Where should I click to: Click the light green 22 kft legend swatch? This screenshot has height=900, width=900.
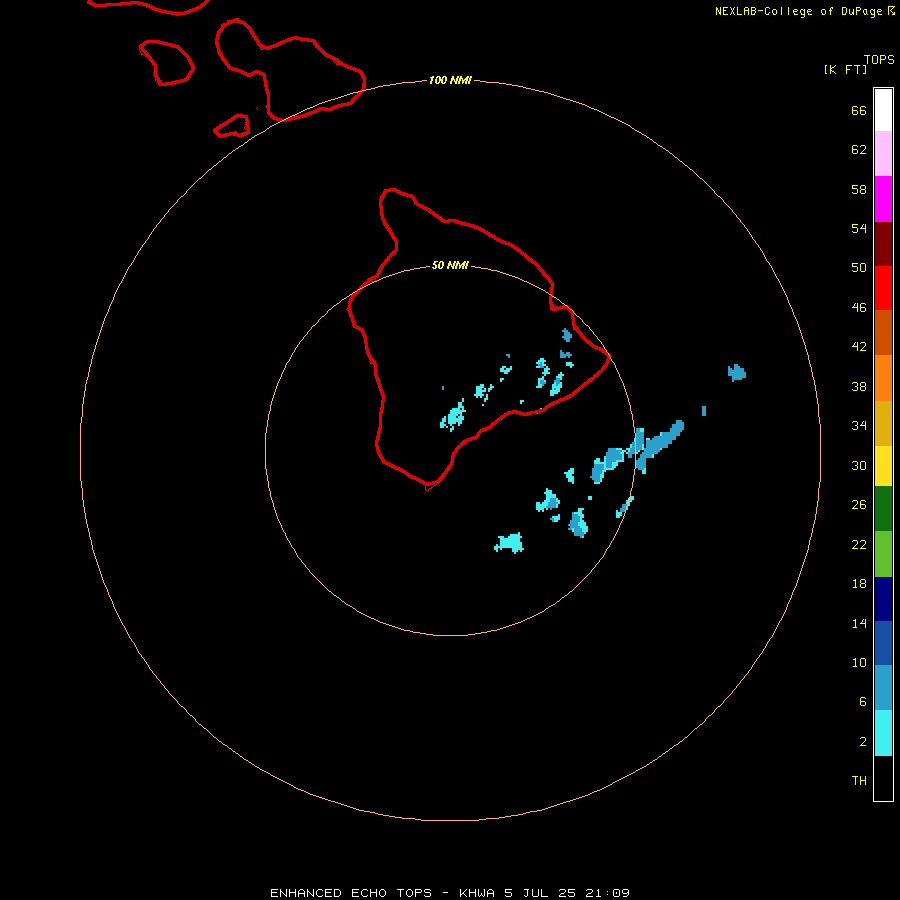(x=883, y=554)
